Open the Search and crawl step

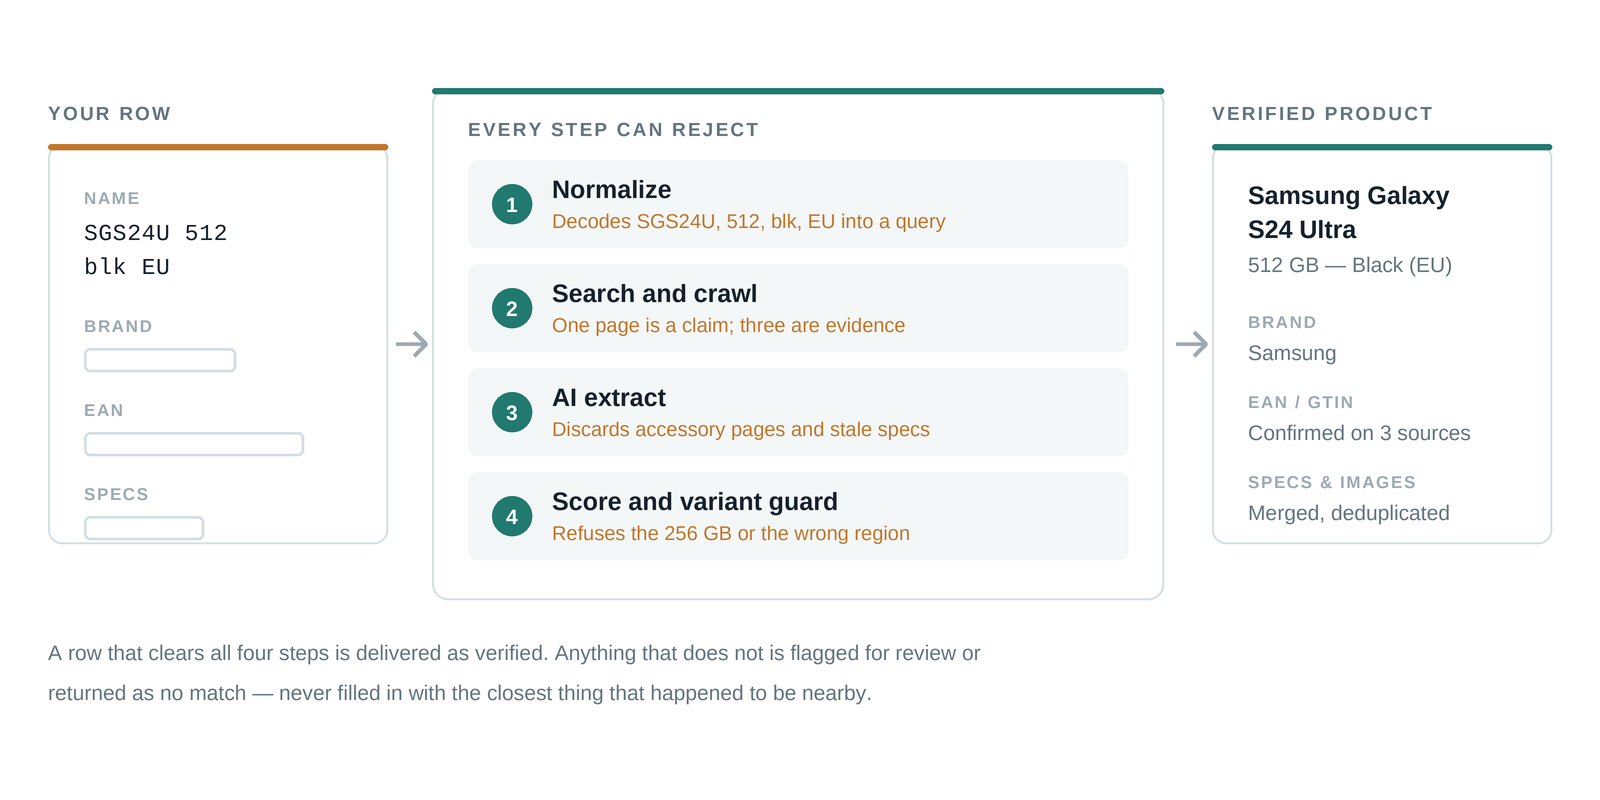(x=798, y=308)
